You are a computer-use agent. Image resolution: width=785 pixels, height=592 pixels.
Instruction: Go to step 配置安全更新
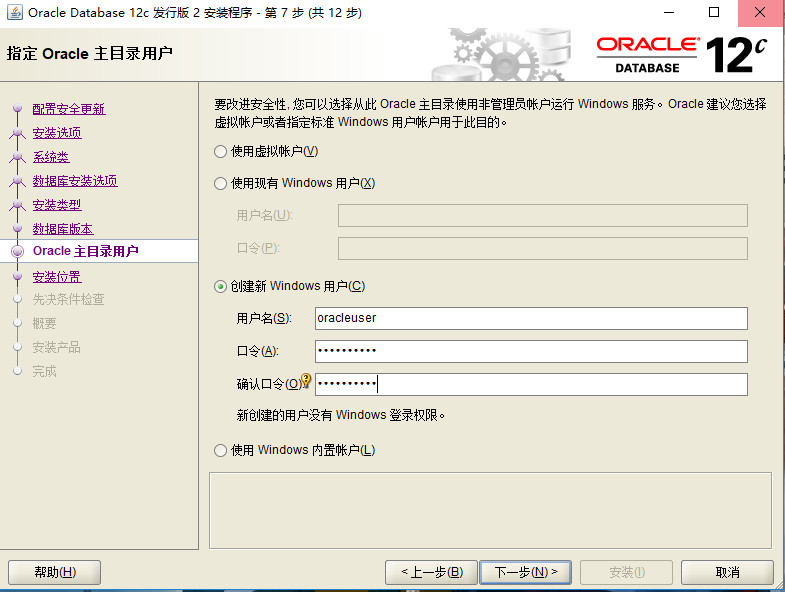pyautogui.click(x=69, y=109)
